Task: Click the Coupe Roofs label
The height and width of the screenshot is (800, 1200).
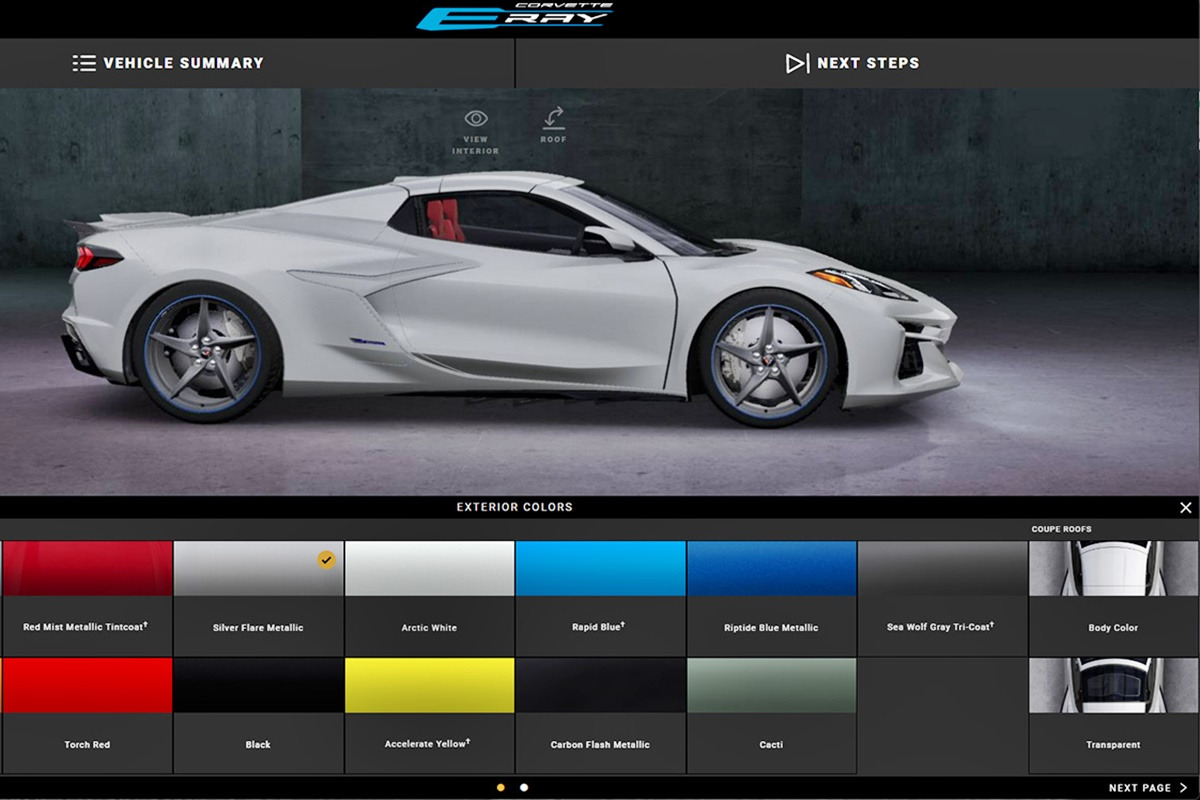Action: point(1062,529)
